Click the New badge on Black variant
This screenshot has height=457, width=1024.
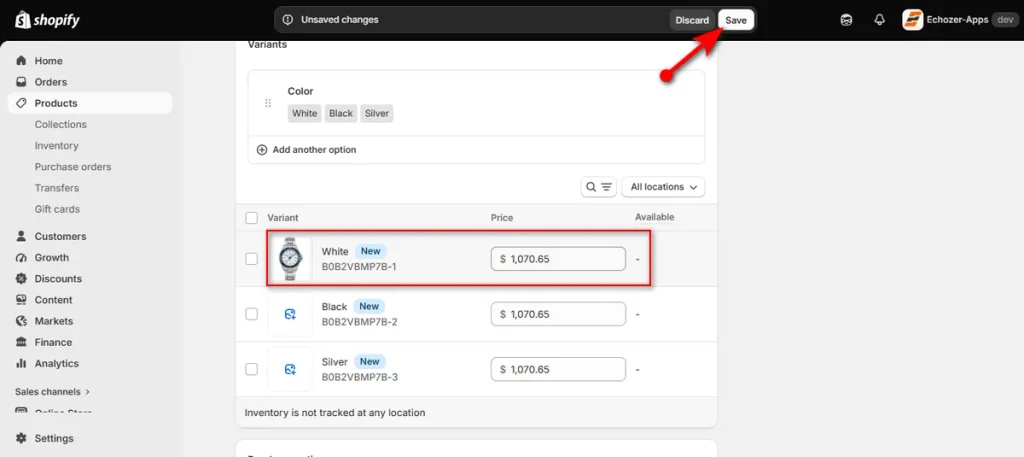[369, 306]
